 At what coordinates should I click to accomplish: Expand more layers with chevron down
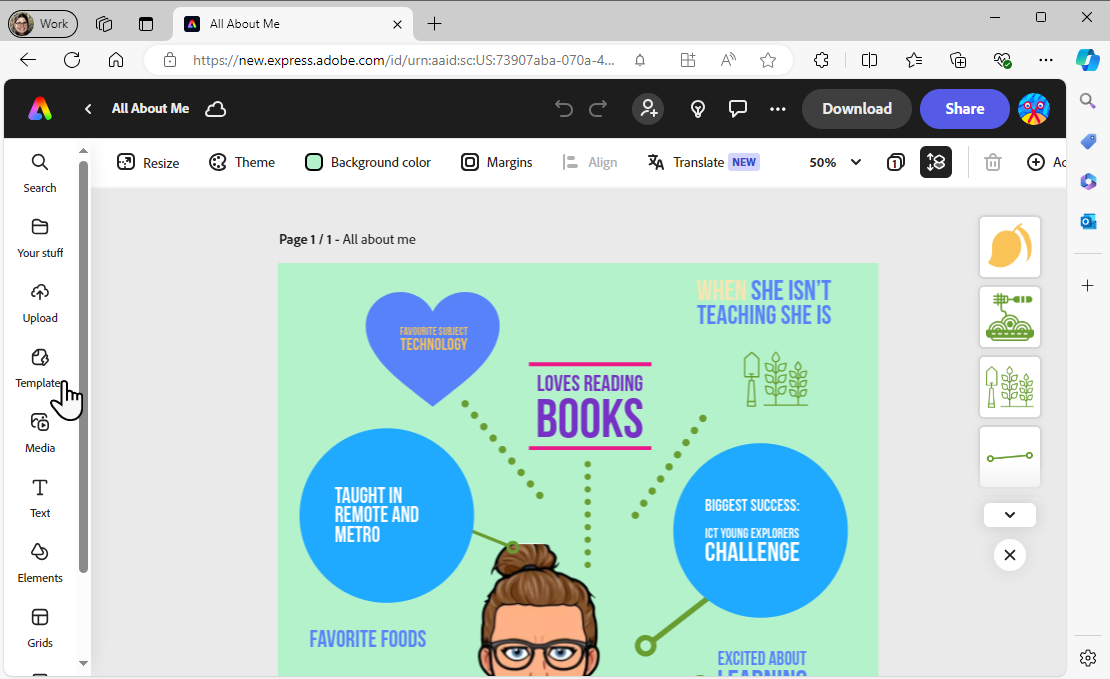1009,515
